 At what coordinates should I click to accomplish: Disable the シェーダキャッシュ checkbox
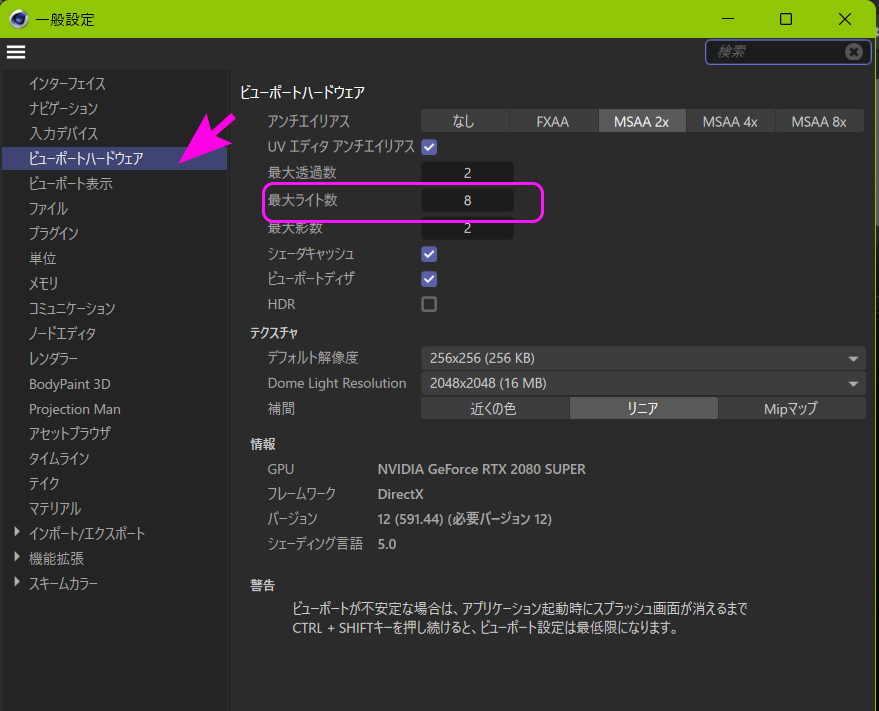(x=429, y=254)
